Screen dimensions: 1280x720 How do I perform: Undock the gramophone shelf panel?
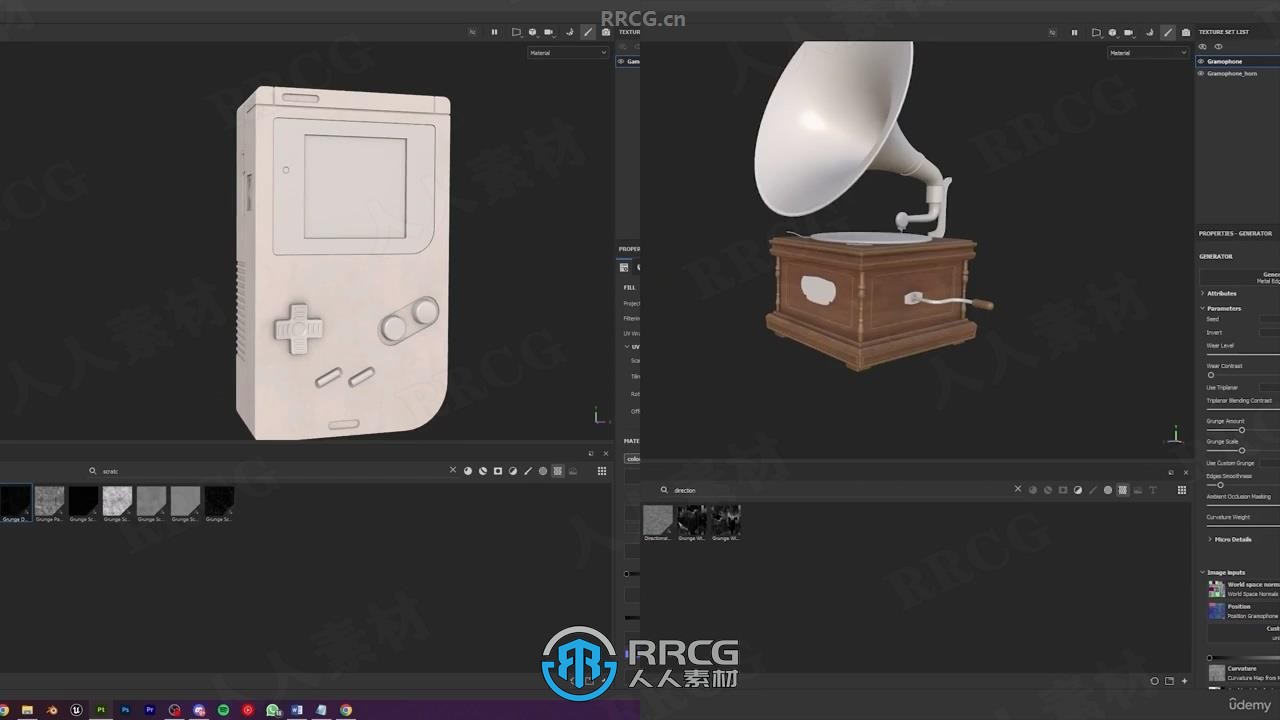(1171, 473)
